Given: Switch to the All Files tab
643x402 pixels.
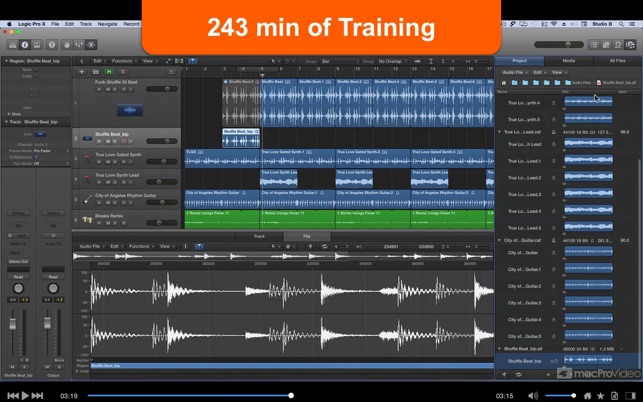Looking at the screenshot, I should point(617,61).
